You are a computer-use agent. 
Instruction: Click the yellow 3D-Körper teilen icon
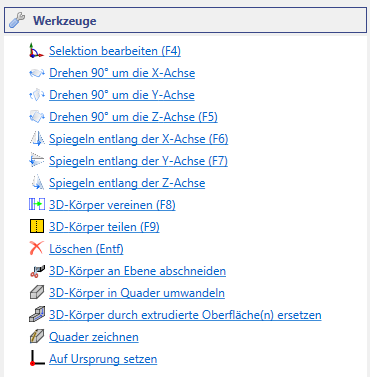coord(37,226)
